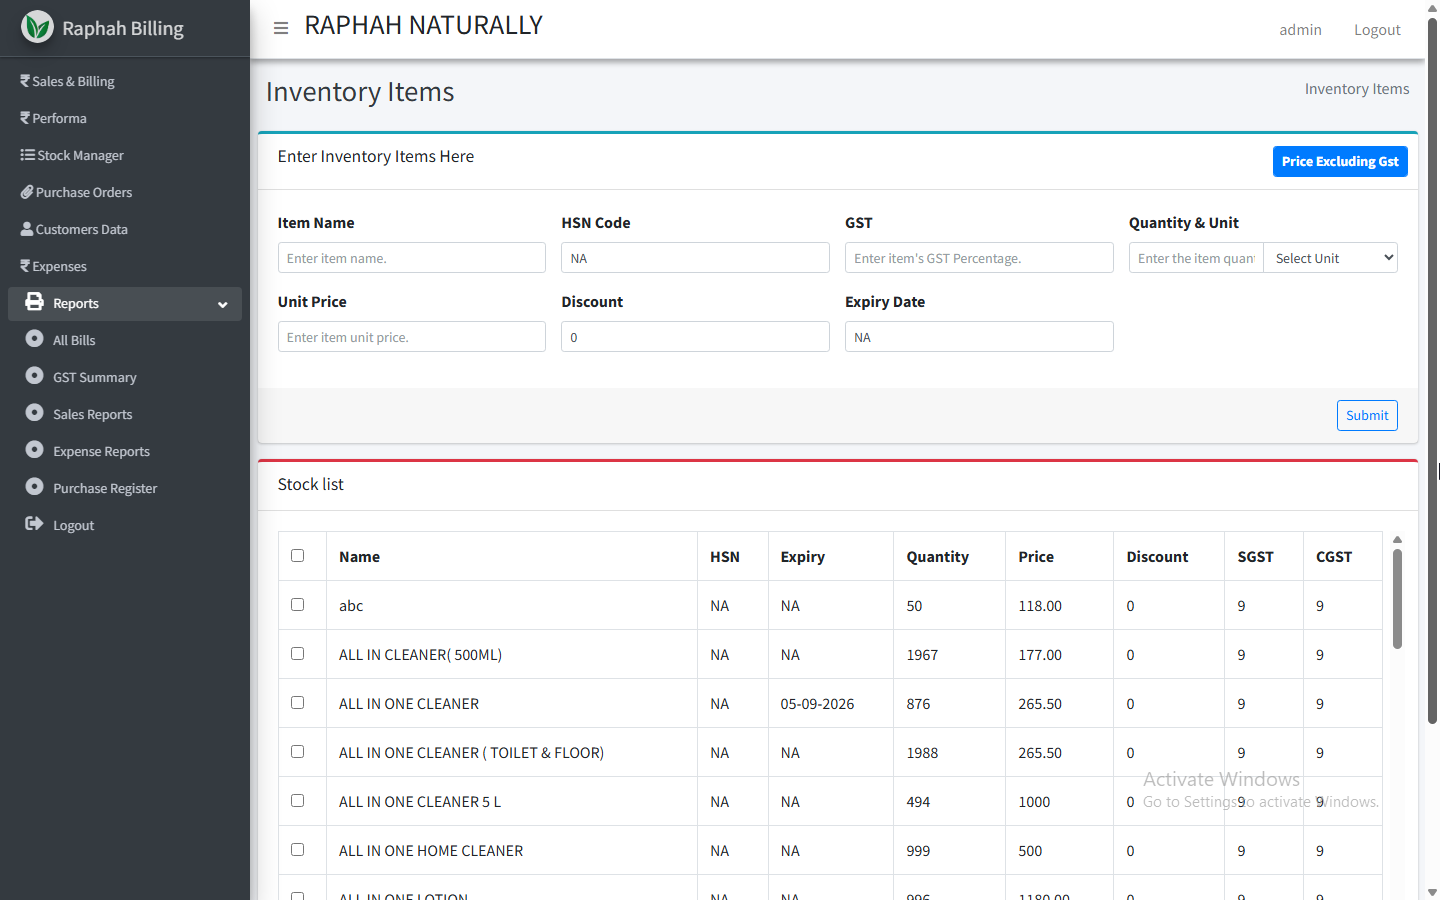The image size is (1440, 900).
Task: Toggle the hamburger sidebar menu icon
Action: [x=281, y=28]
